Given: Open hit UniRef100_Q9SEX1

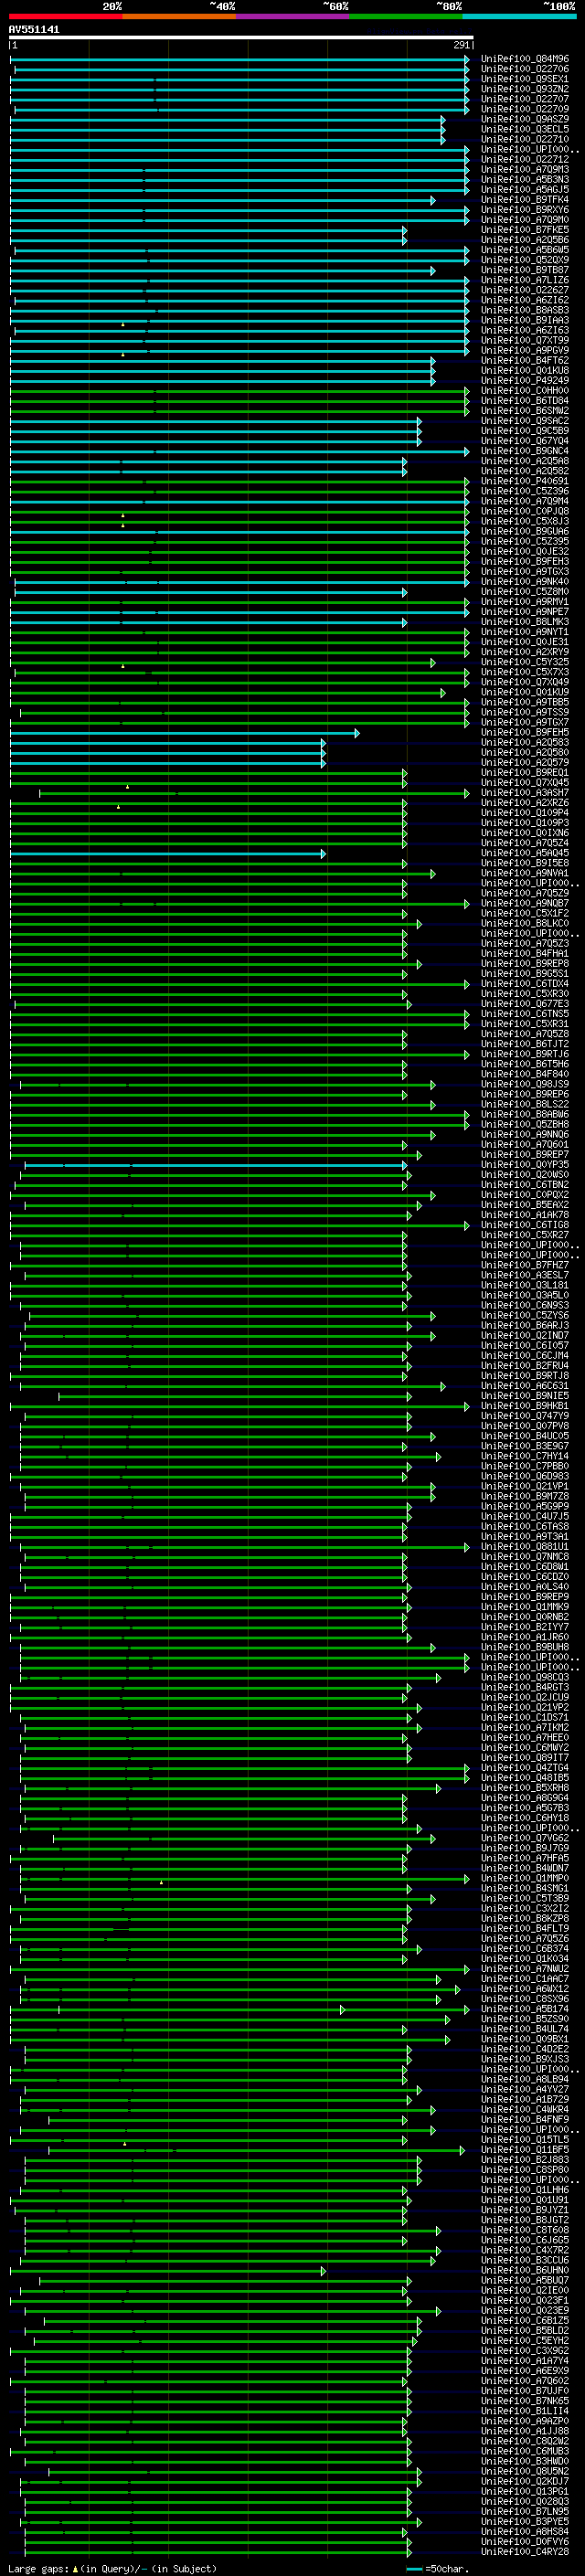Looking at the screenshot, I should click(x=524, y=79).
